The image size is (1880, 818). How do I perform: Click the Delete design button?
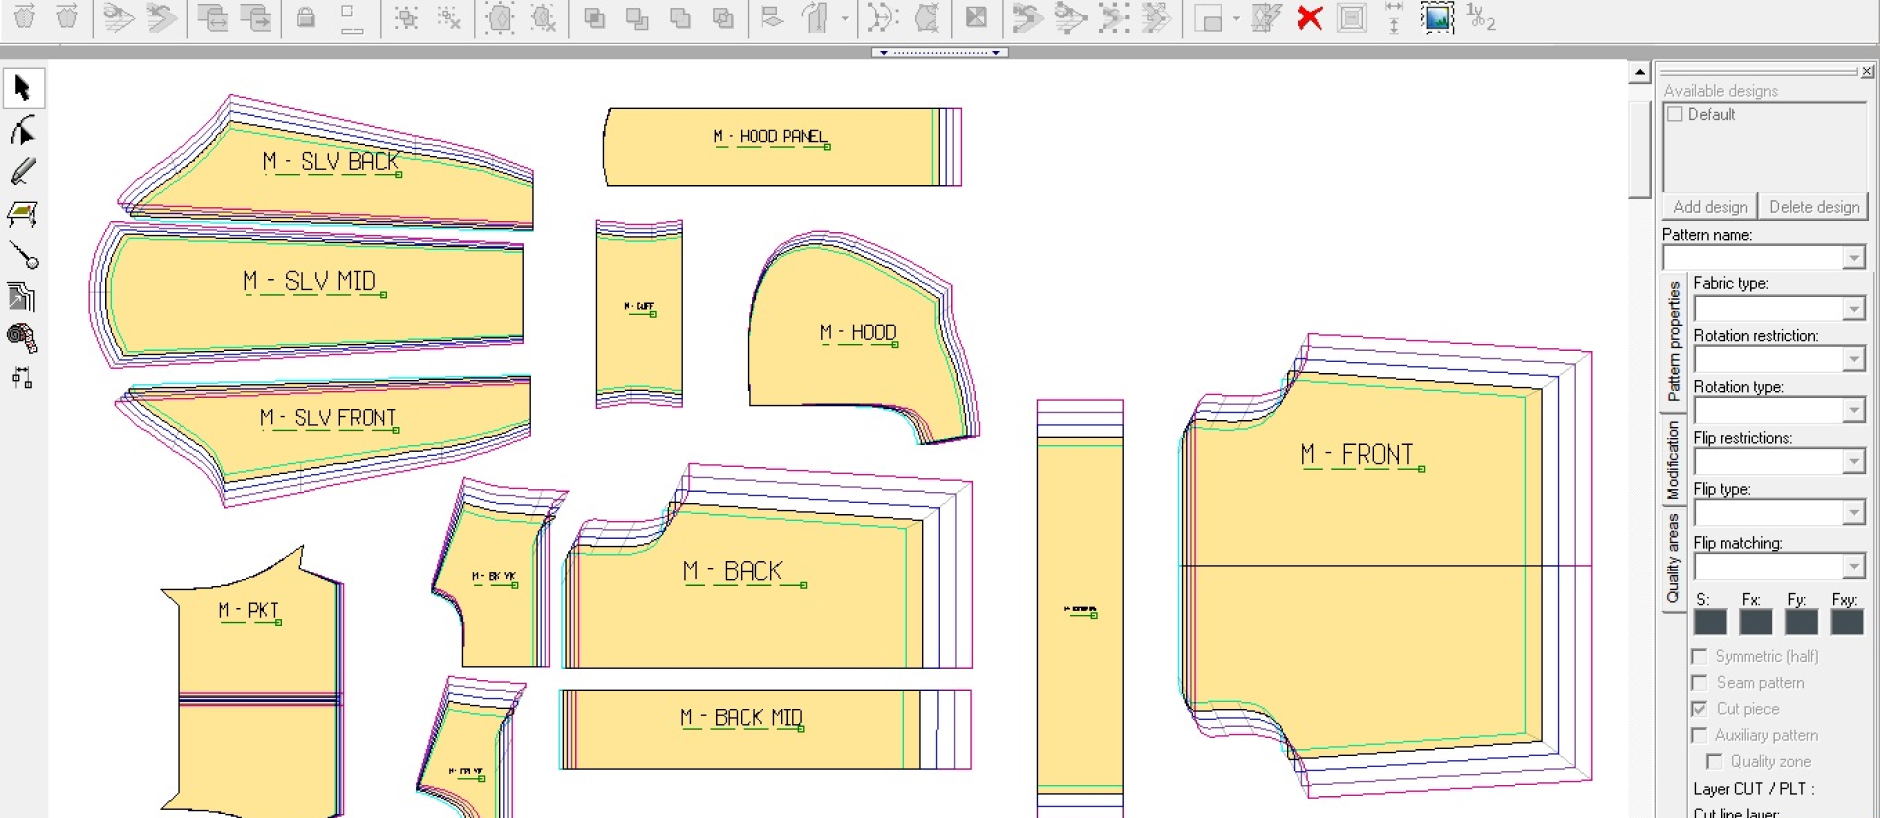[x=1813, y=207]
